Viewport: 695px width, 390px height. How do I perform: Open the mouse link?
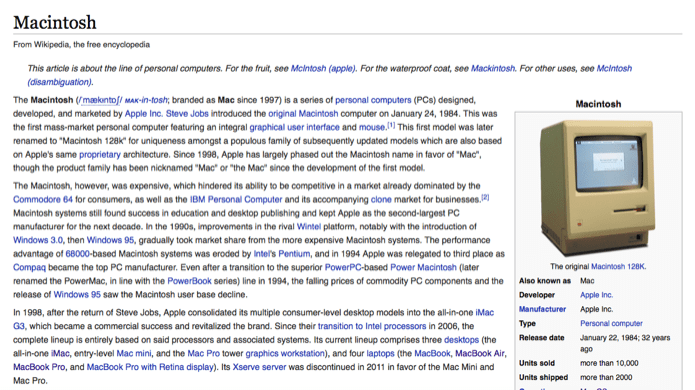pos(372,128)
